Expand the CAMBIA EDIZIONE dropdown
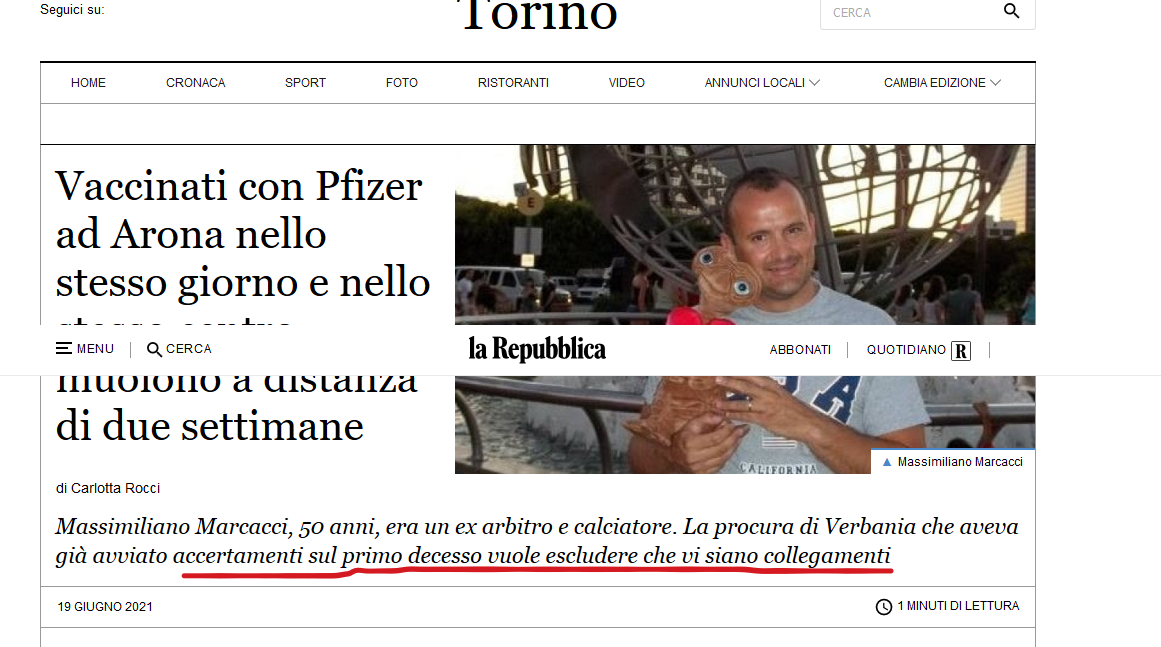The height and width of the screenshot is (647, 1161). pos(942,83)
